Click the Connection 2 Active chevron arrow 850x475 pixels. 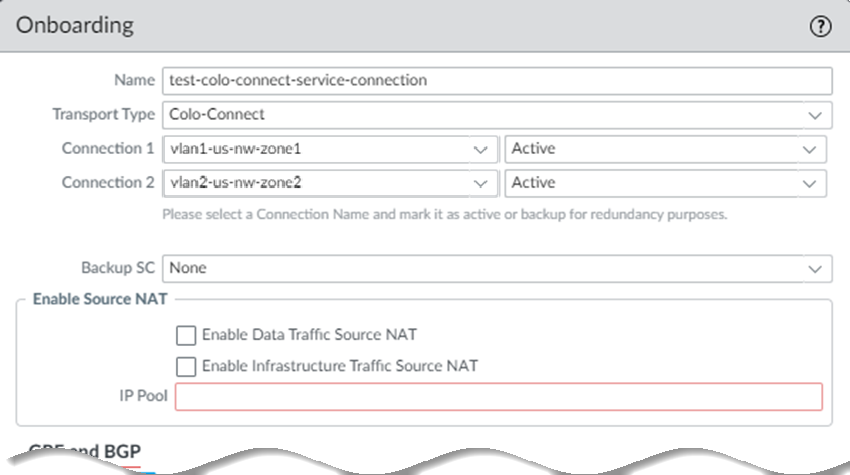[x=809, y=183]
